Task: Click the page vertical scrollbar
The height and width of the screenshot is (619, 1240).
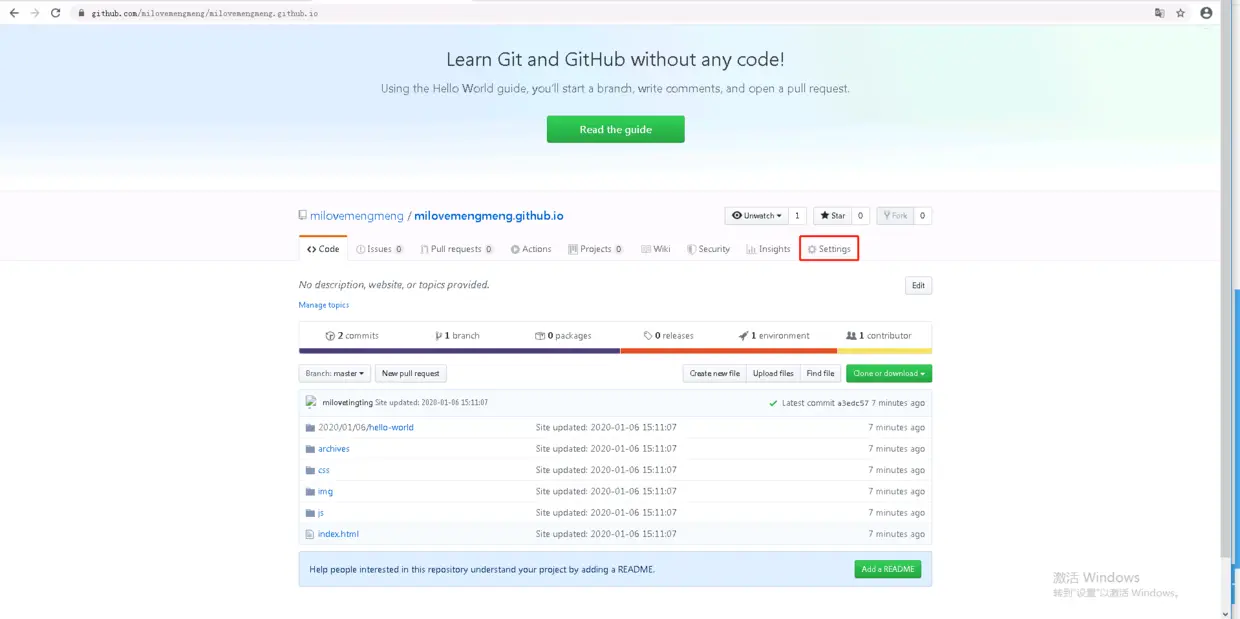Action: pos(1227,292)
